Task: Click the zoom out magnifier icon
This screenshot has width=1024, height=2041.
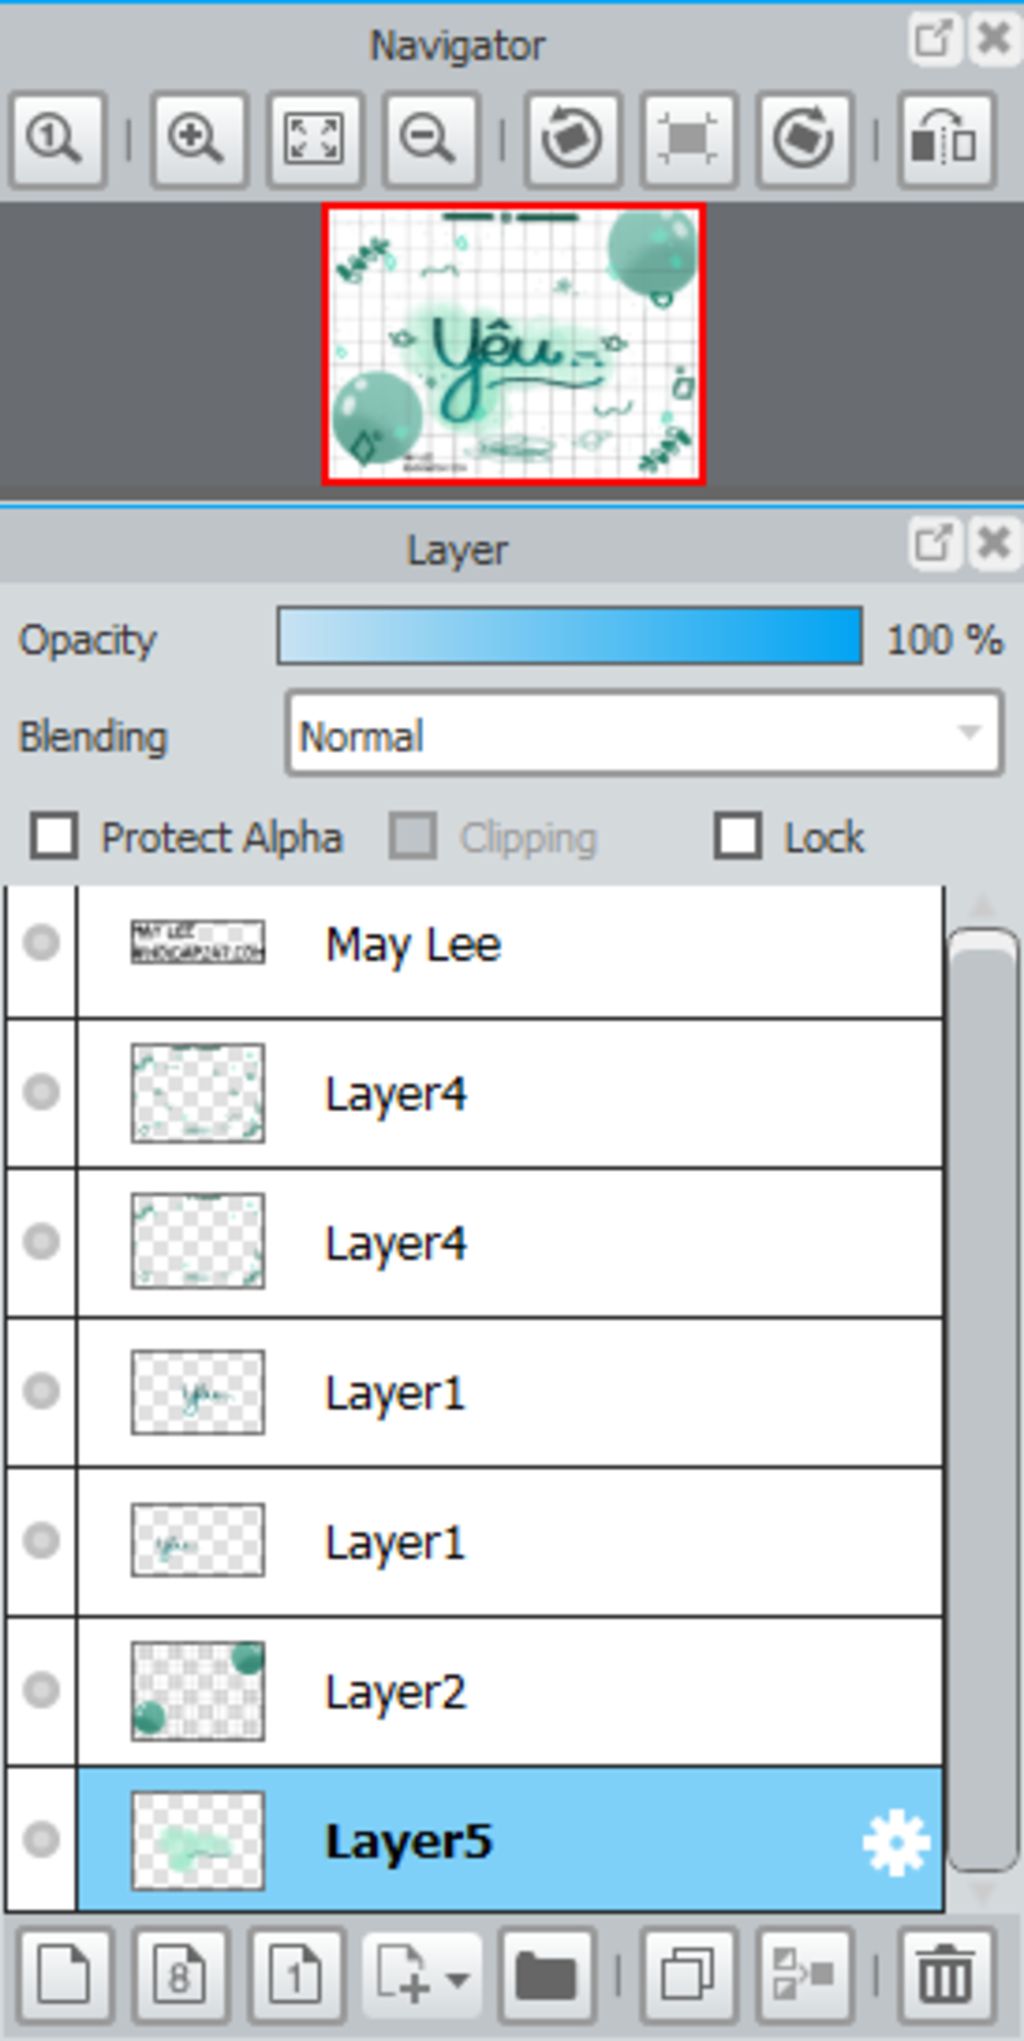Action: point(431,139)
